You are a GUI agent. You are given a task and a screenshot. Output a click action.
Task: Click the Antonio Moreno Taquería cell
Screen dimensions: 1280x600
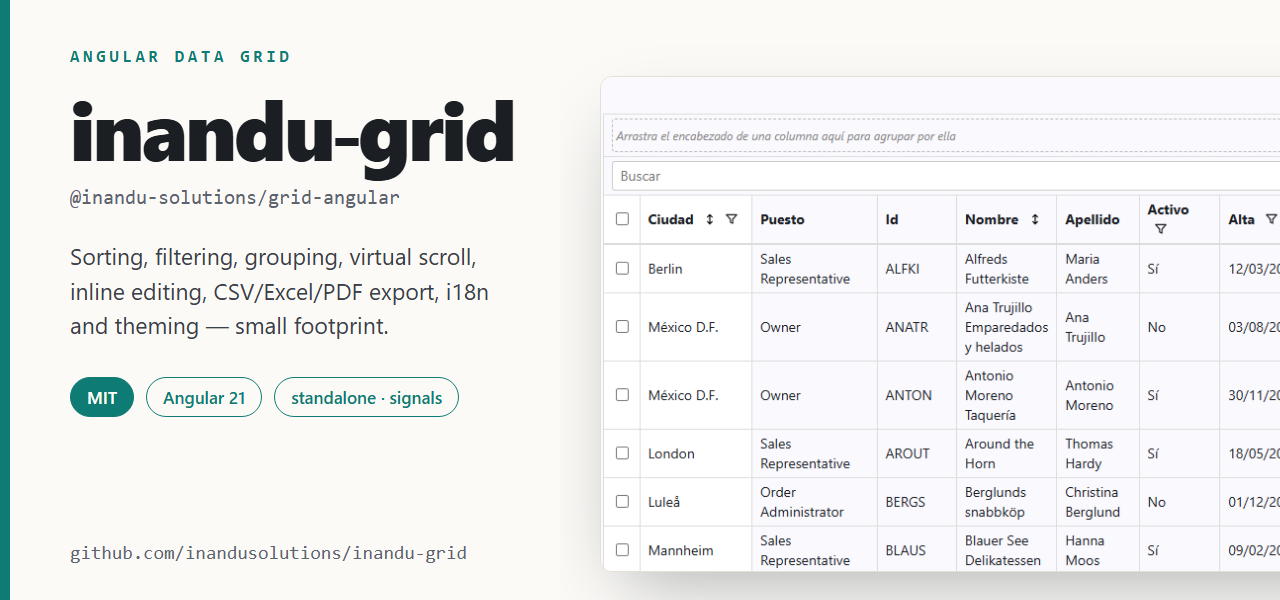[1007, 395]
